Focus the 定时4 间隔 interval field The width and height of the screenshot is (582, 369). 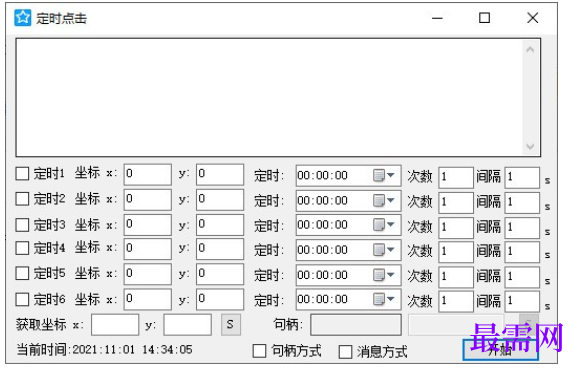pyautogui.click(x=522, y=252)
